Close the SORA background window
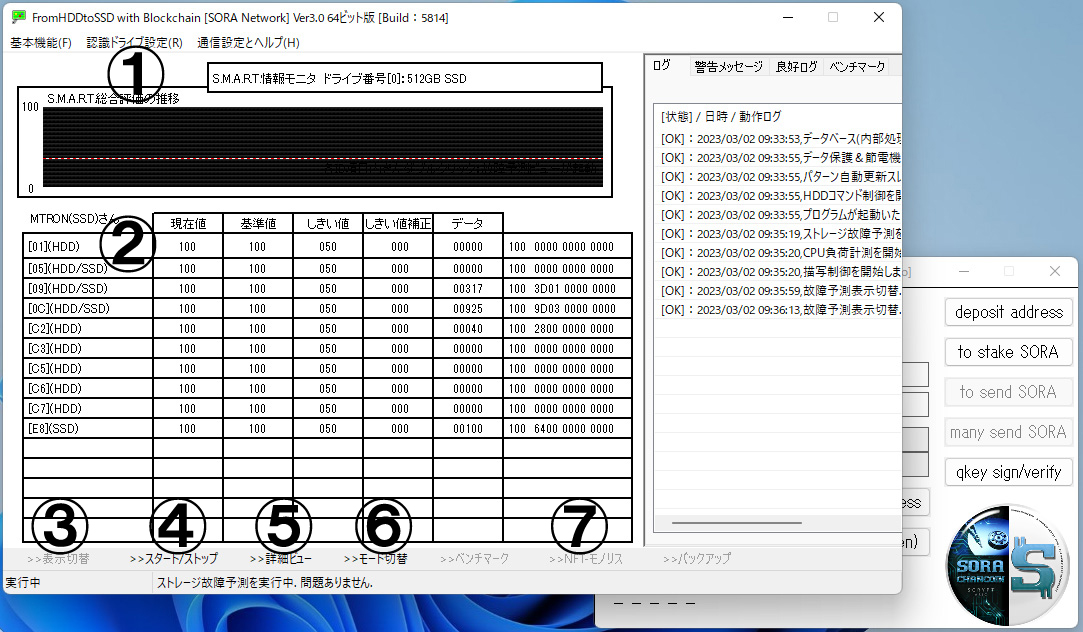This screenshot has width=1083, height=632. point(1055,271)
